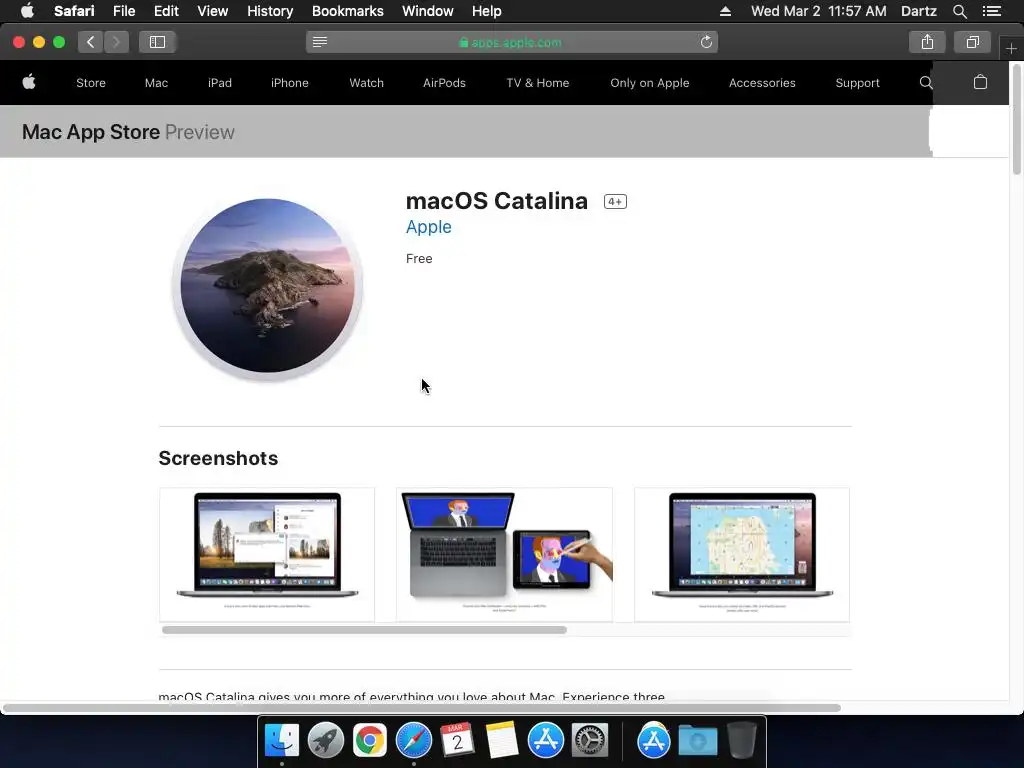
Task: Click the Mac App Store Preview heading
Action: point(128,132)
